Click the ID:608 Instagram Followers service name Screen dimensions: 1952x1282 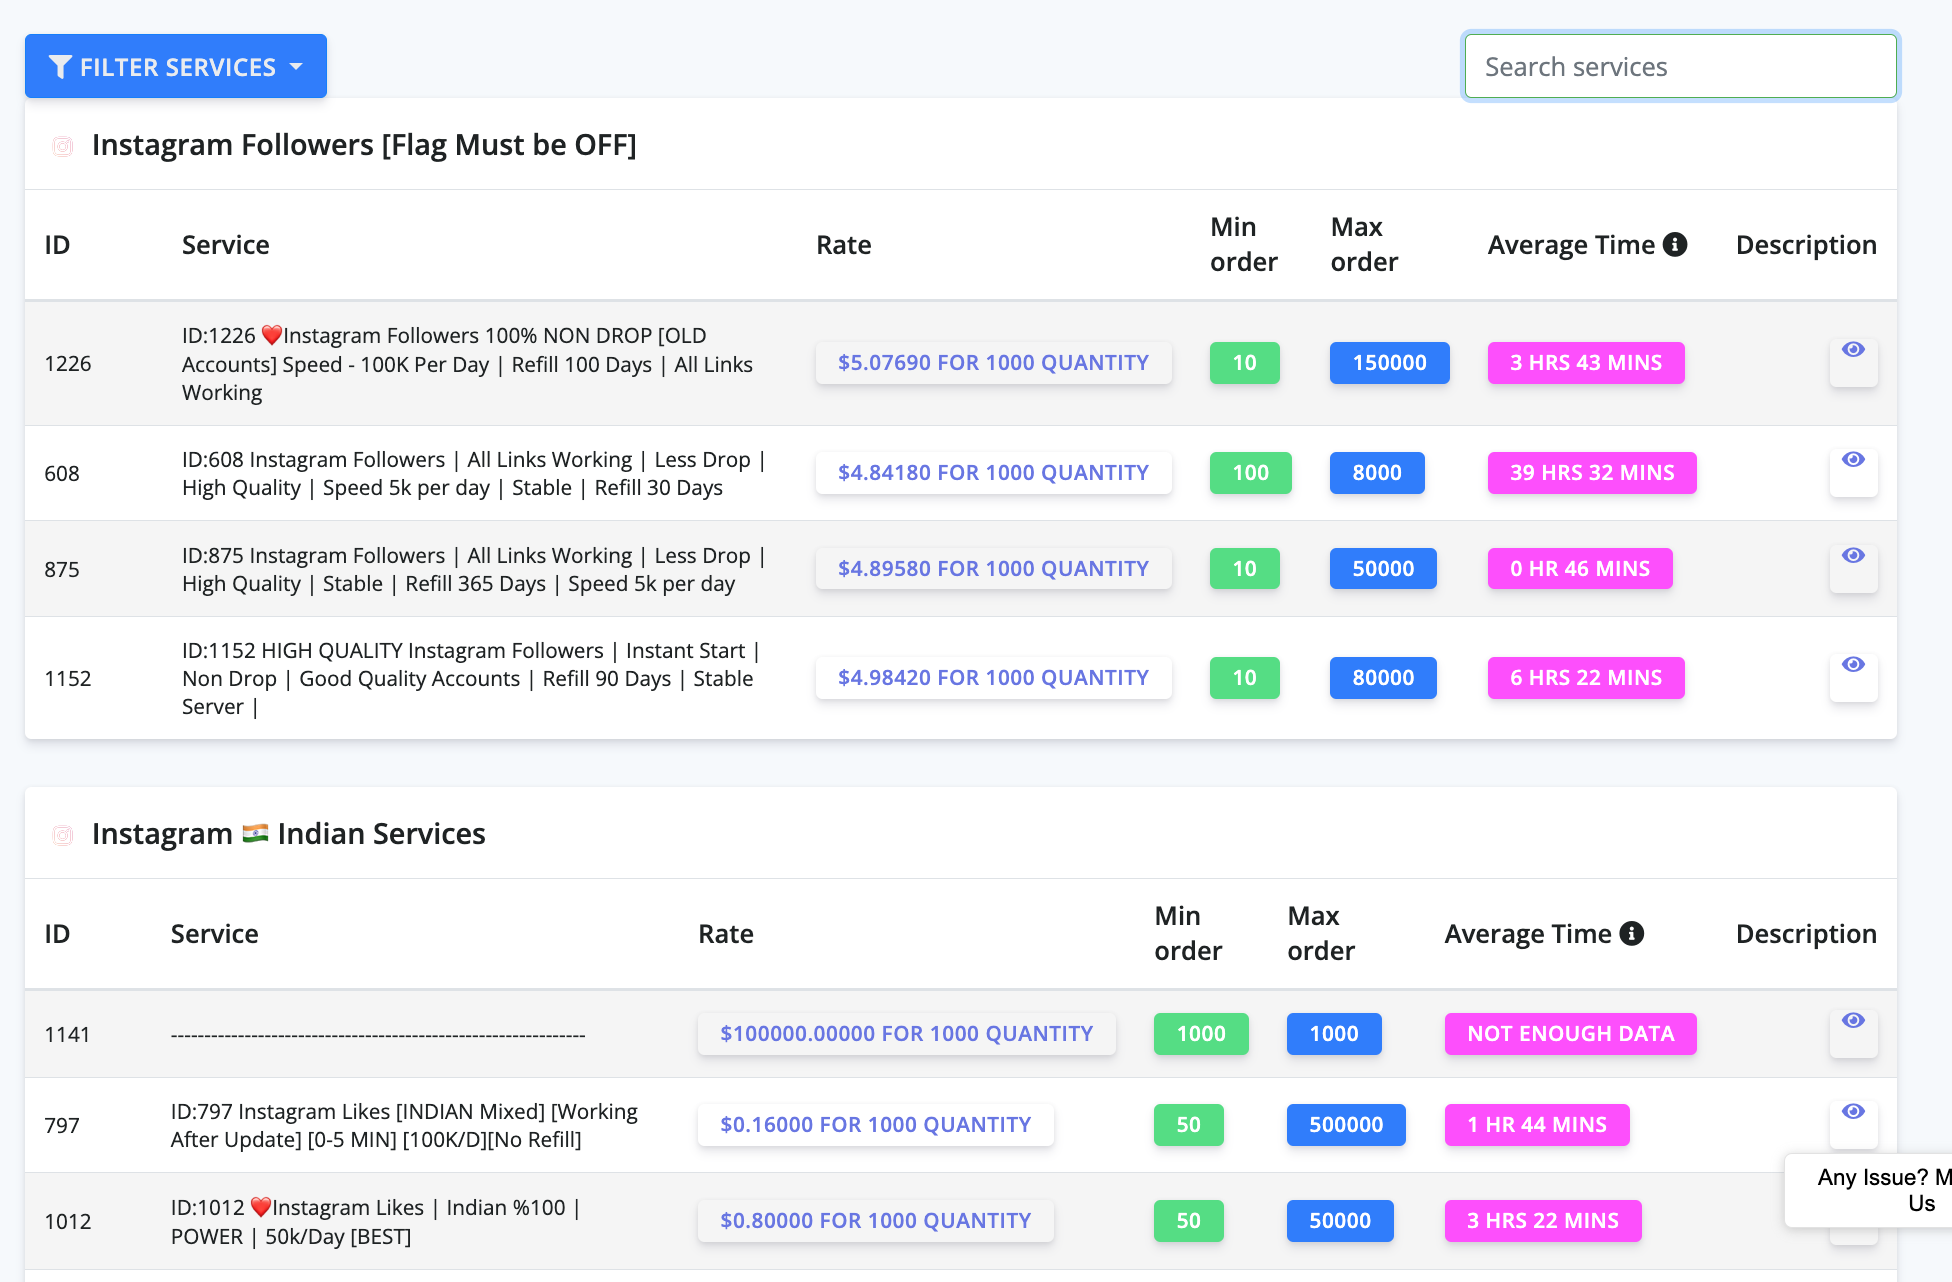(474, 474)
